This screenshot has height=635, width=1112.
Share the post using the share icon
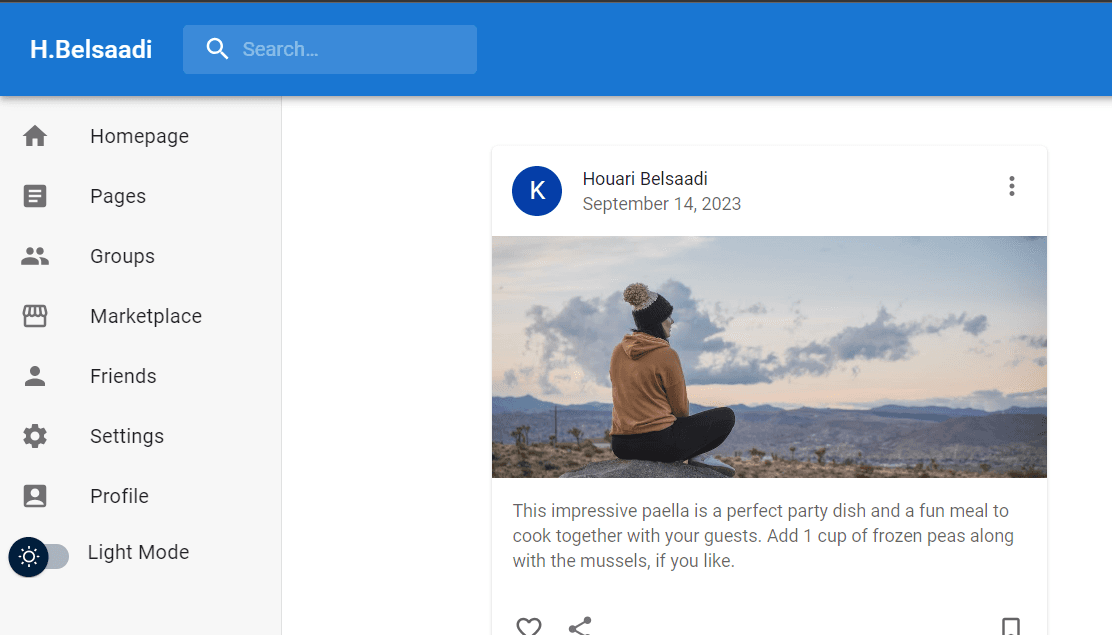point(580,626)
